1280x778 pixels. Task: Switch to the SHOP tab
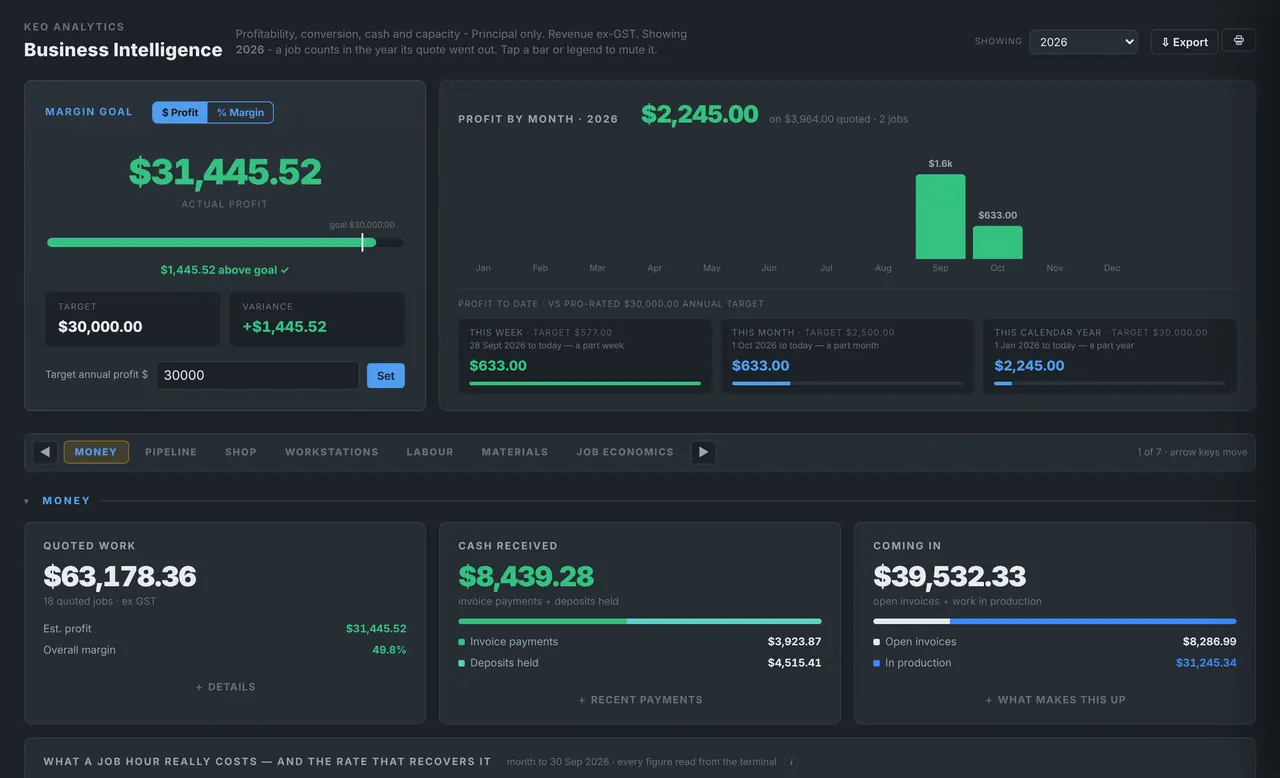pos(241,452)
